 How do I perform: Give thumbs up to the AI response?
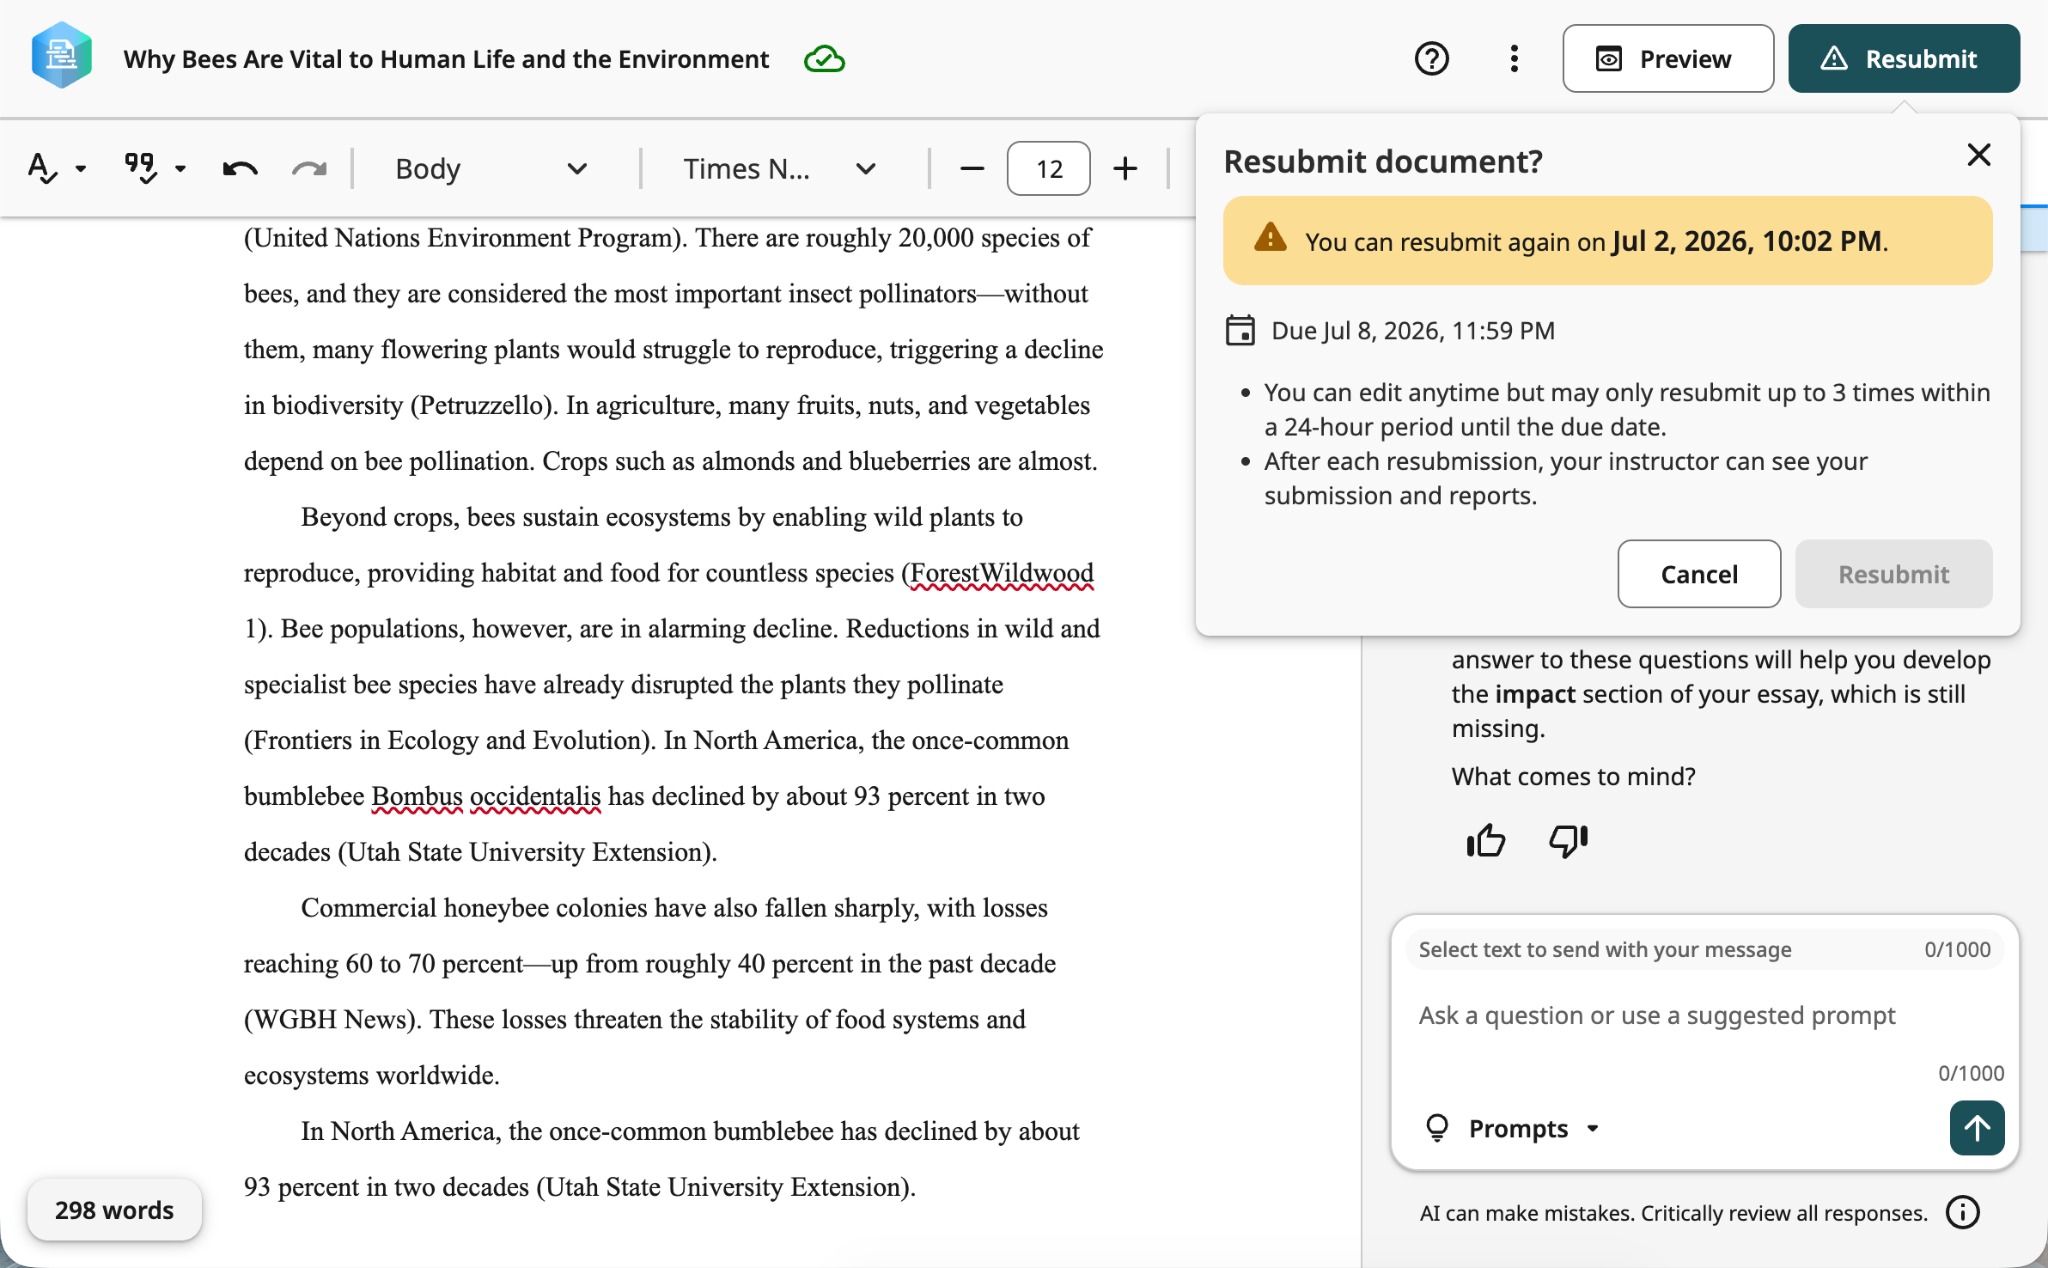coord(1486,840)
